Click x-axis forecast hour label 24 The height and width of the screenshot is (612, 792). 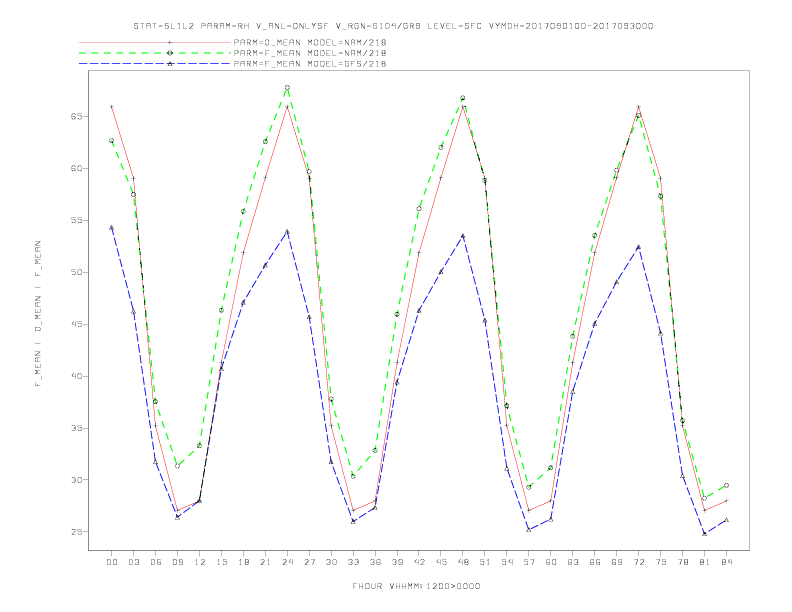pos(287,562)
